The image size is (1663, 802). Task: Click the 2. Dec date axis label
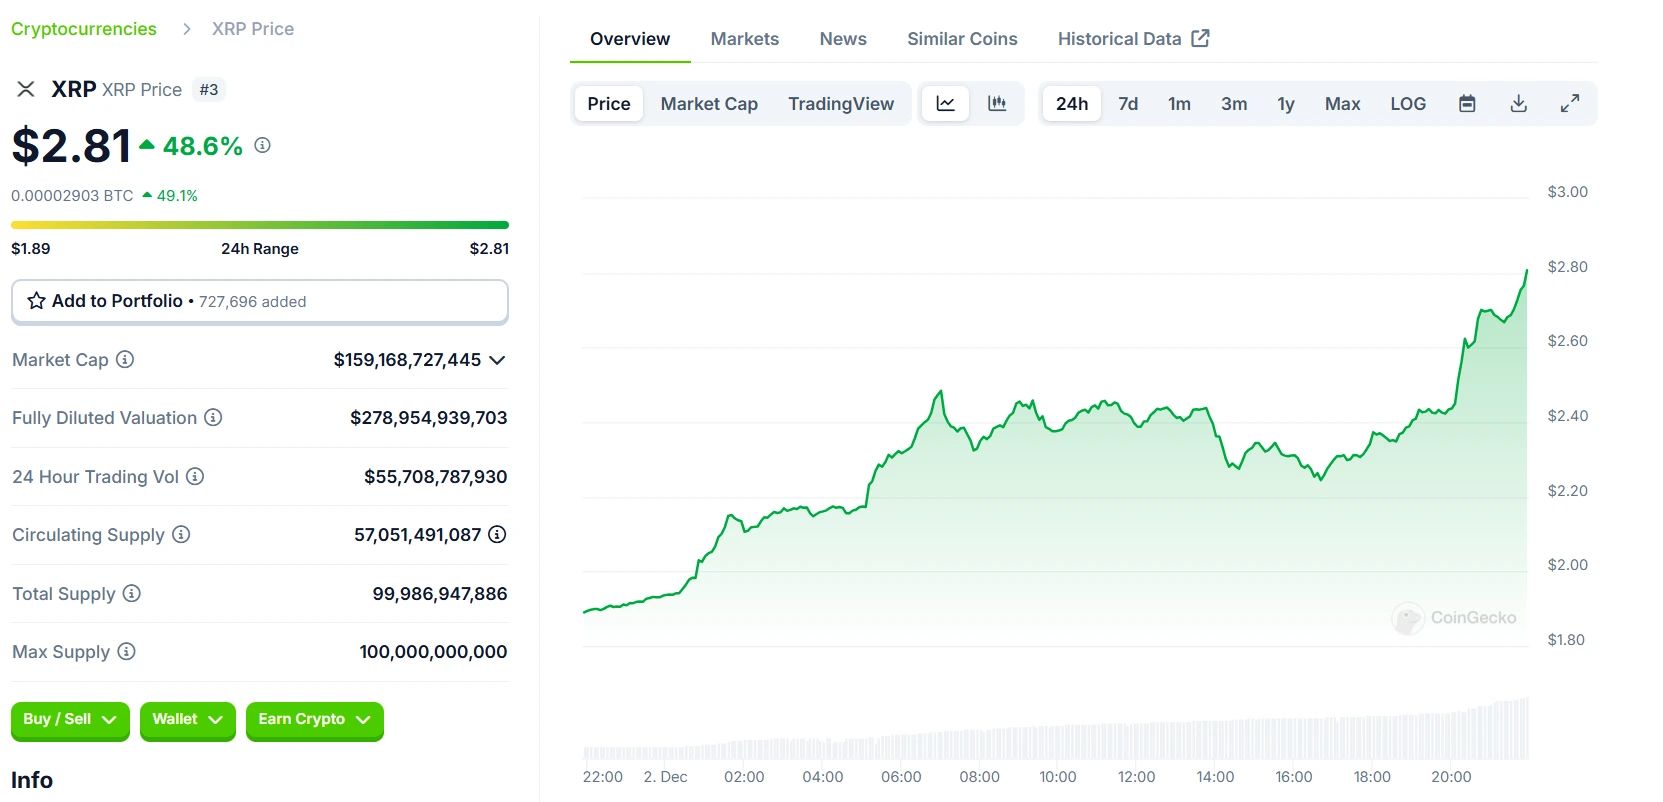pos(665,777)
